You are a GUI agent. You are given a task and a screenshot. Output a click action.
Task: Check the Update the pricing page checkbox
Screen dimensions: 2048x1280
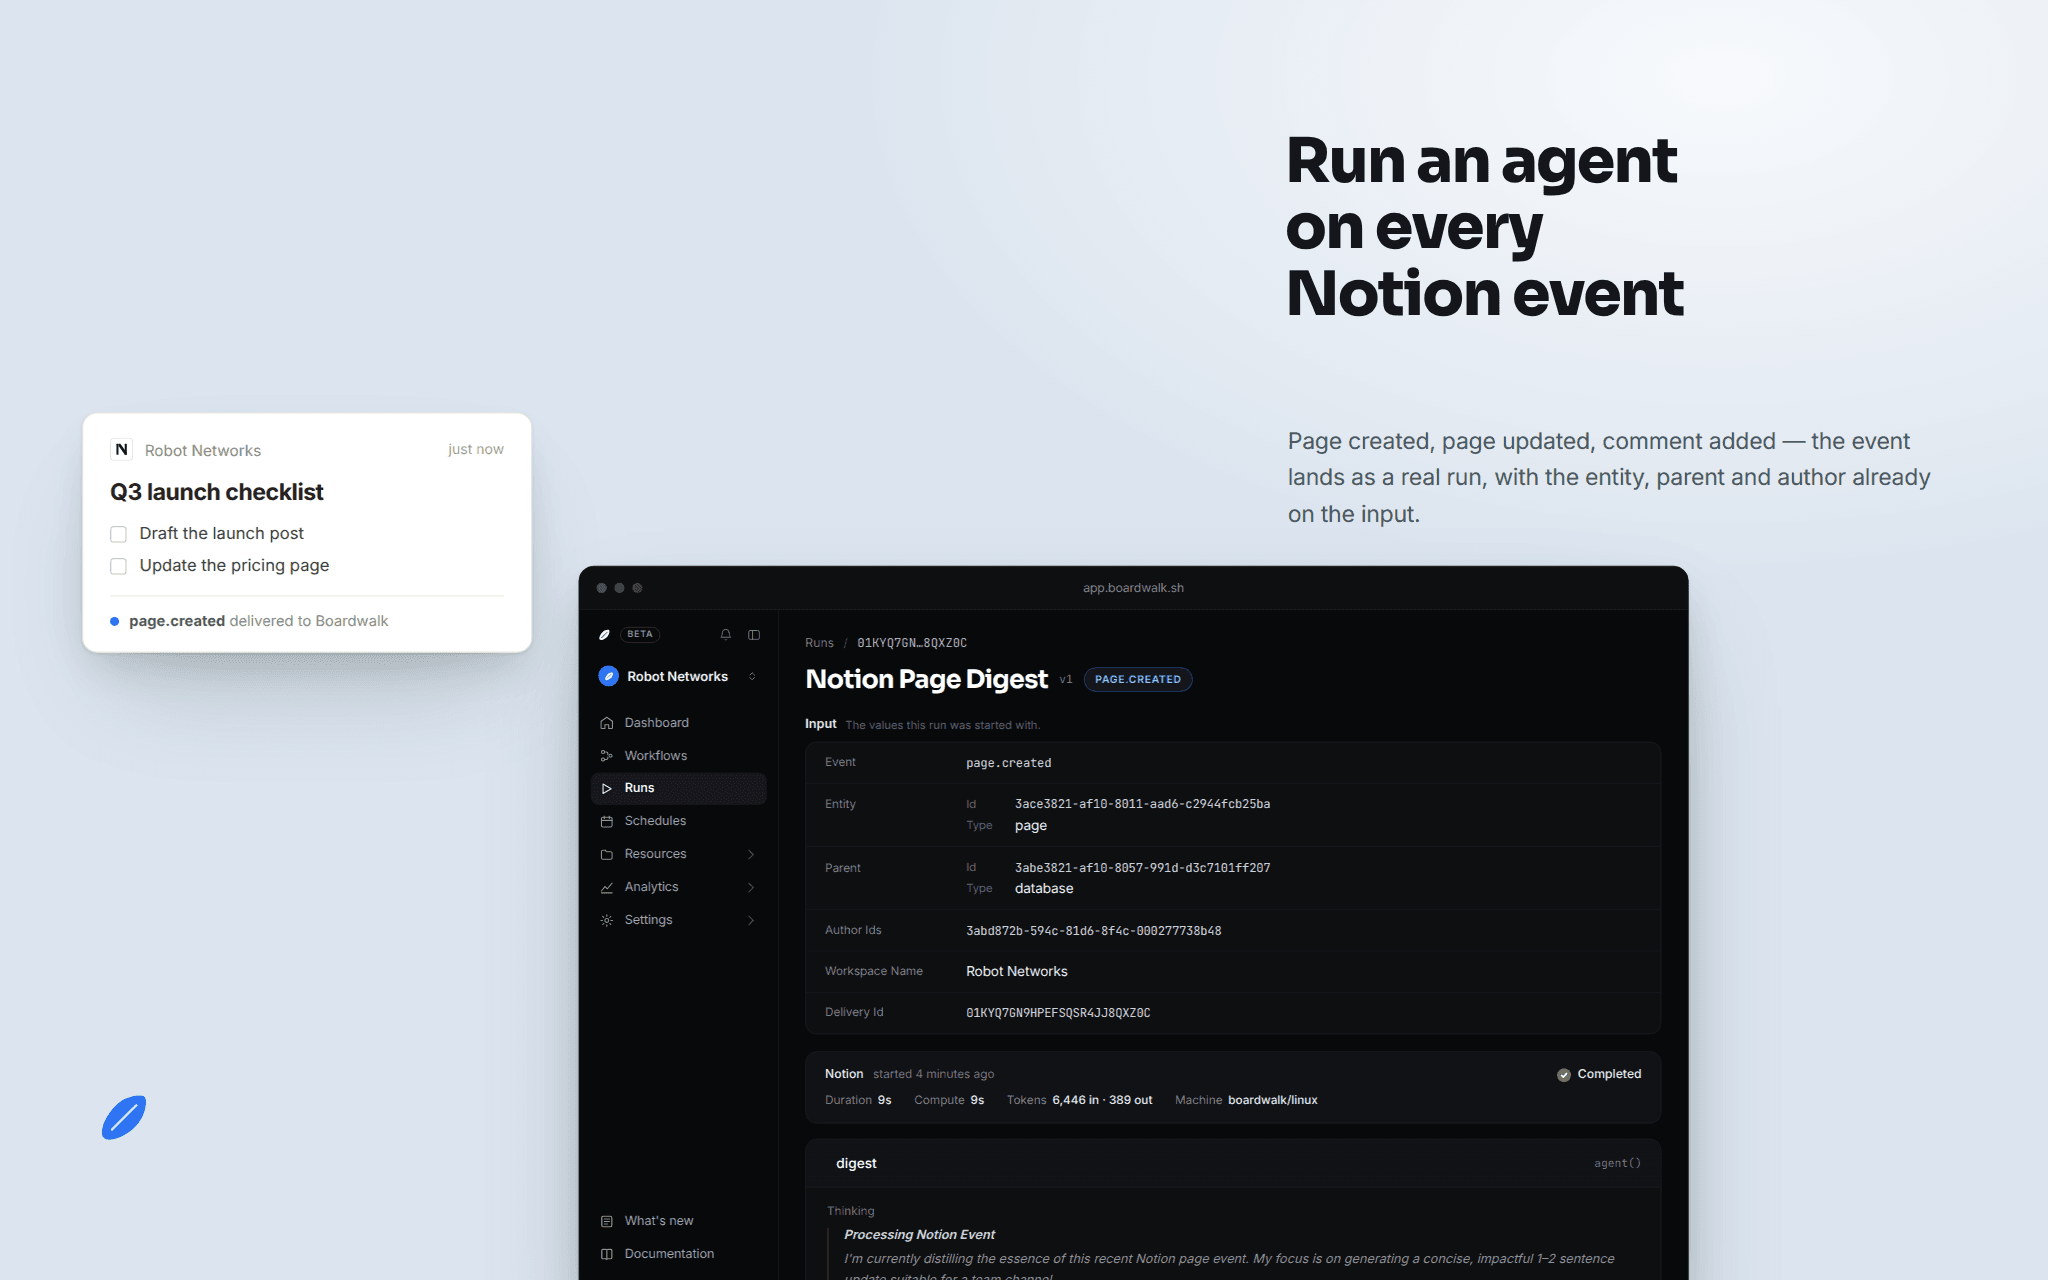[x=118, y=567]
